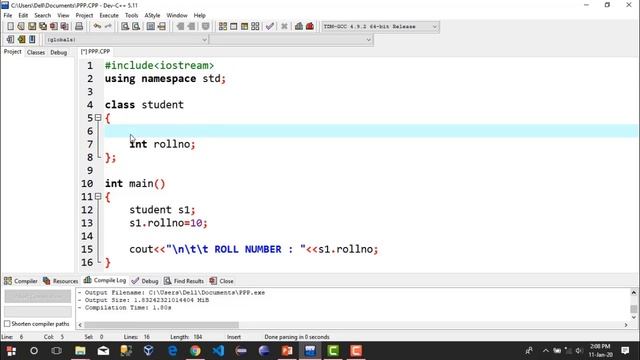Open the Debug tab in bottom panel
Viewport: 640px width, 360px height.
pos(145,281)
